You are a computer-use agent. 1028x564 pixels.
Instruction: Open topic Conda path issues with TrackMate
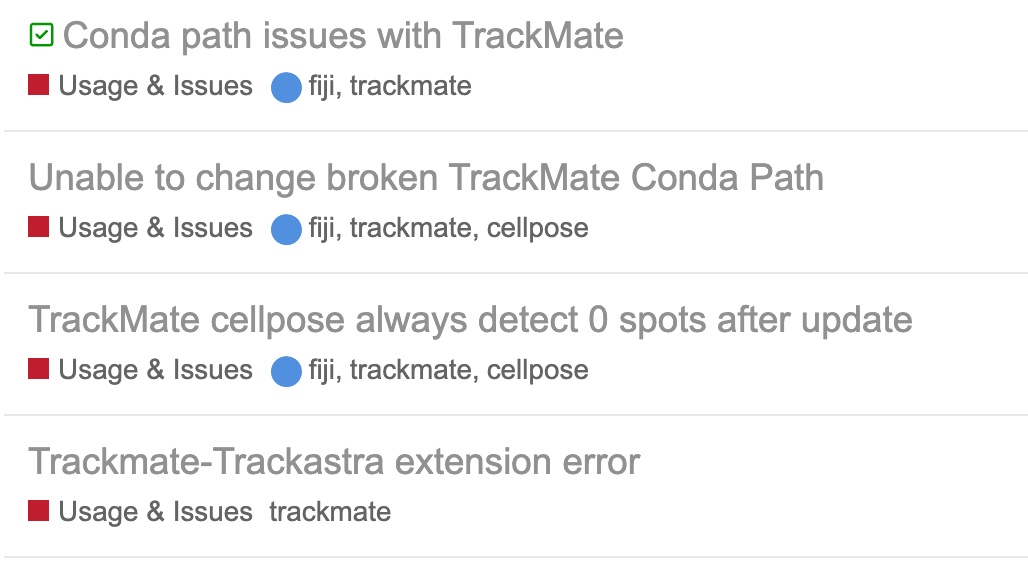click(343, 36)
